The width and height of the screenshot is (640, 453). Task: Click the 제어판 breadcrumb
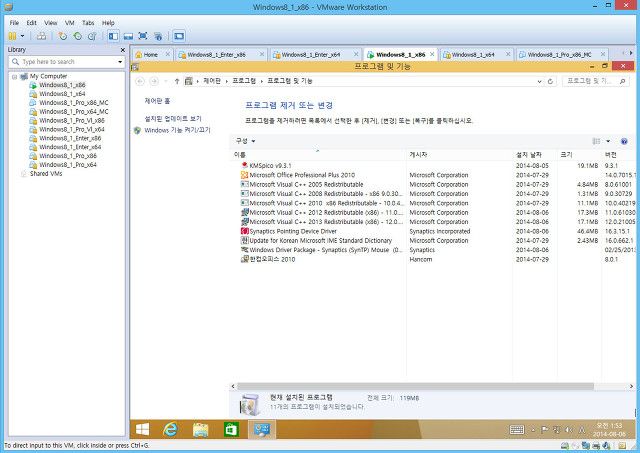click(x=212, y=81)
